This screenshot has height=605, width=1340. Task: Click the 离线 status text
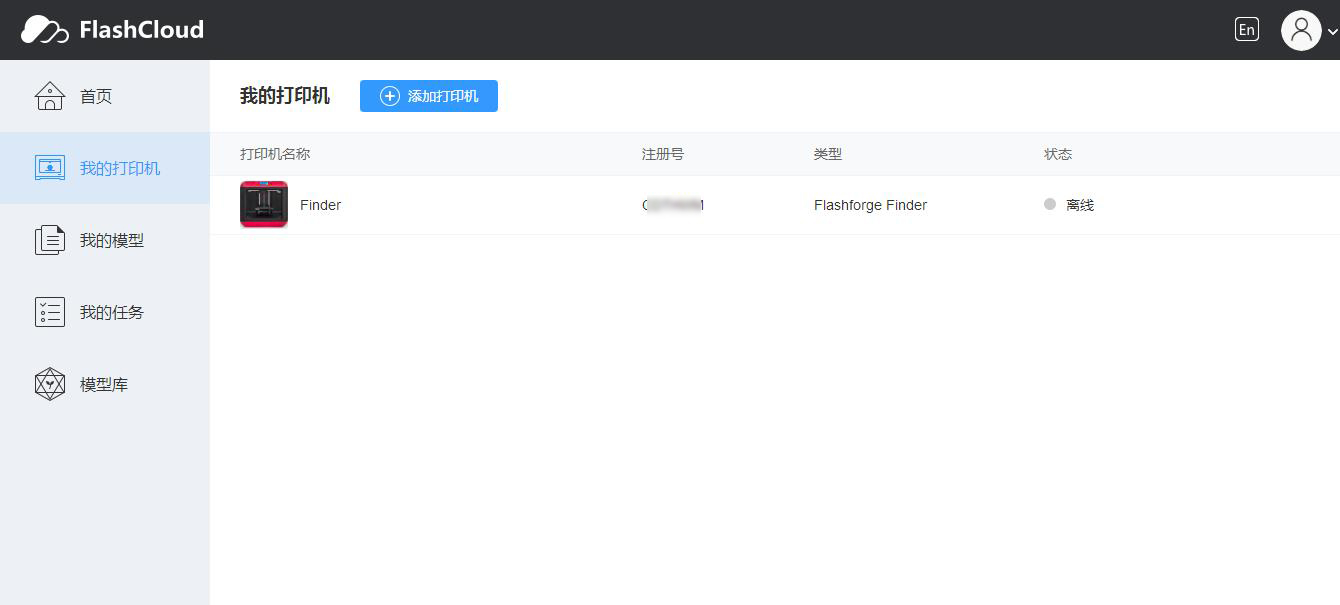1080,205
